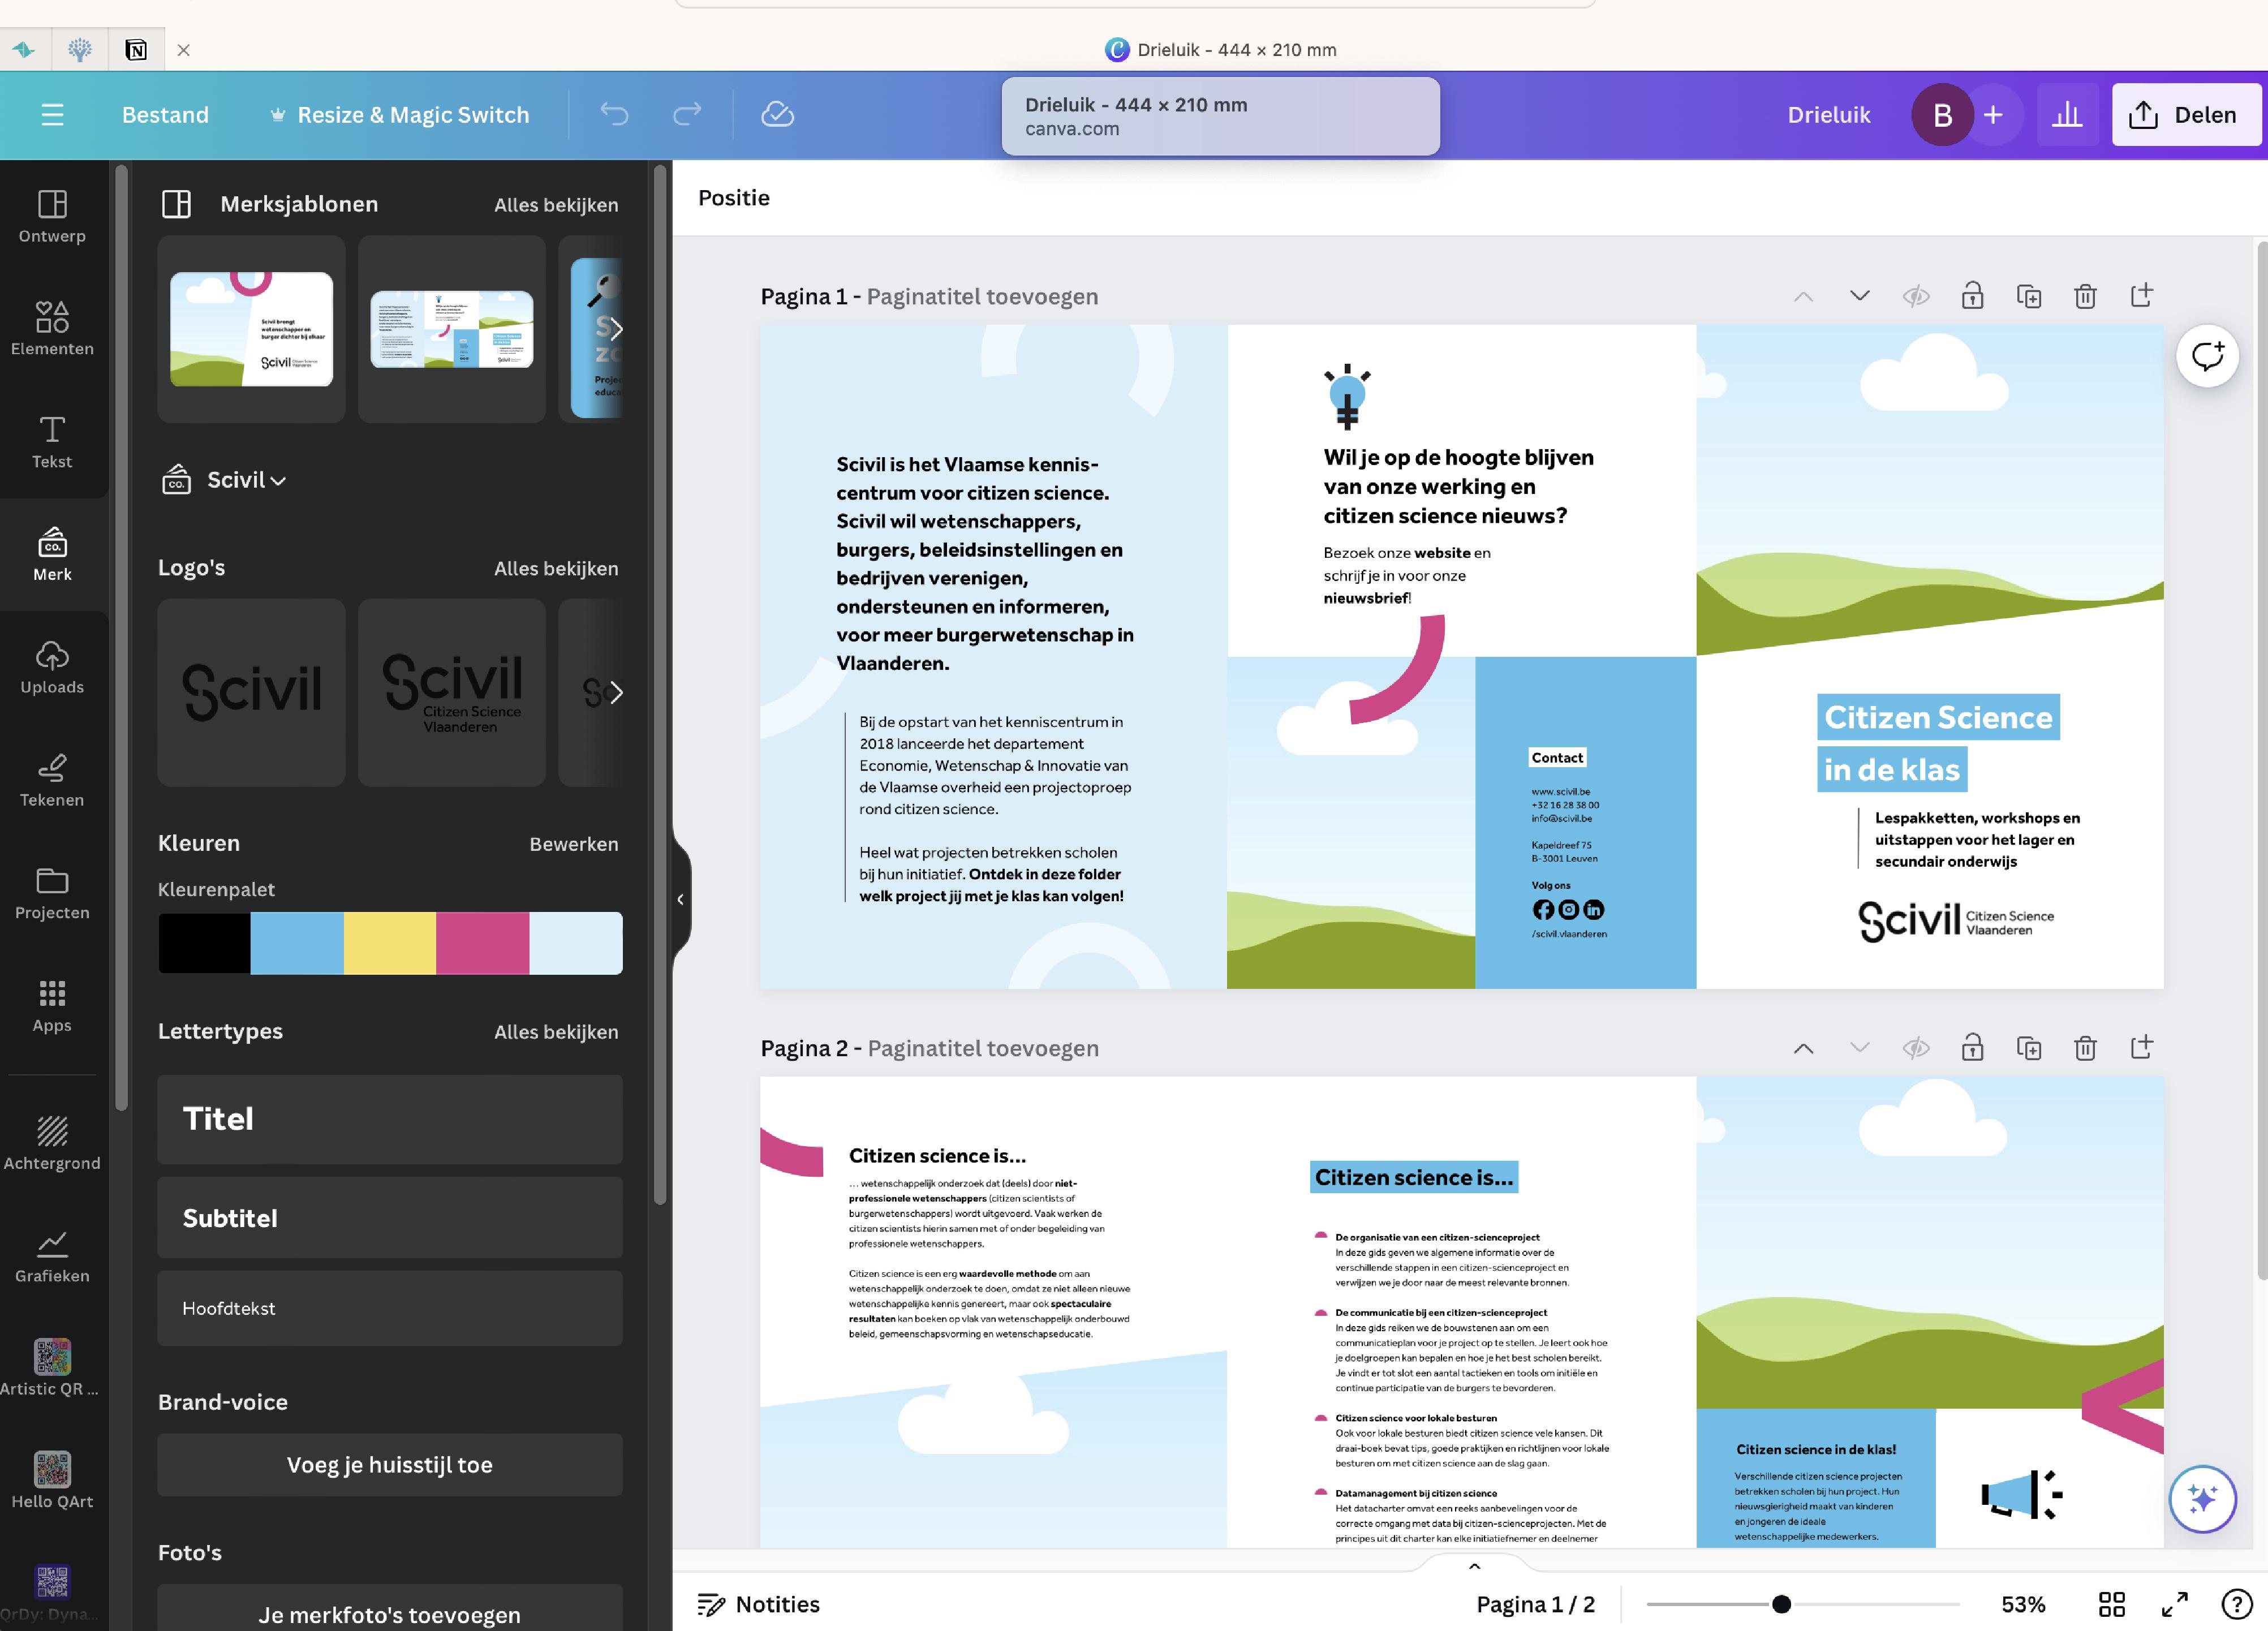Select the pink brand color swatch
The width and height of the screenshot is (2268, 1631).
click(x=482, y=943)
